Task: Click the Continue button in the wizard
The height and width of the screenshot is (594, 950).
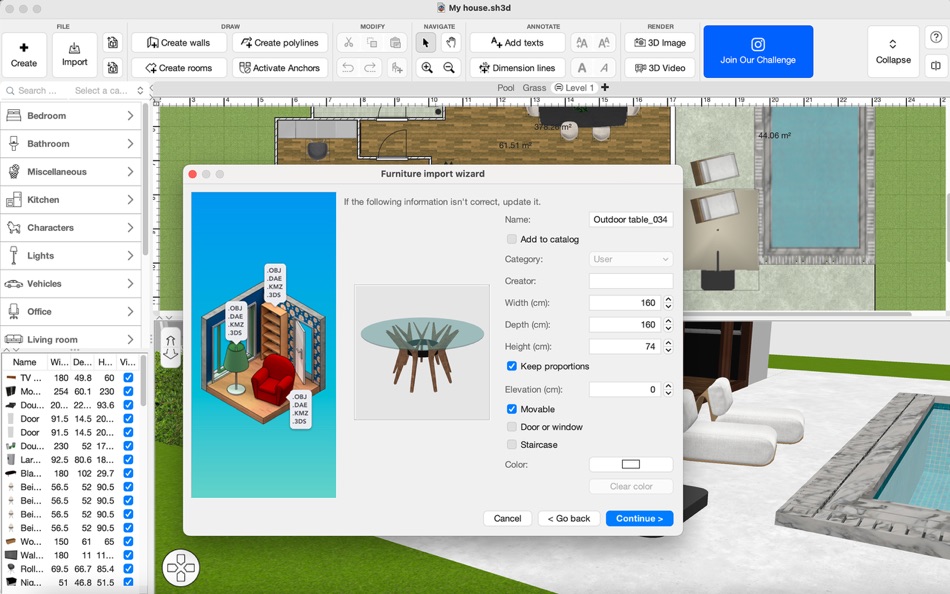Action: pos(639,518)
